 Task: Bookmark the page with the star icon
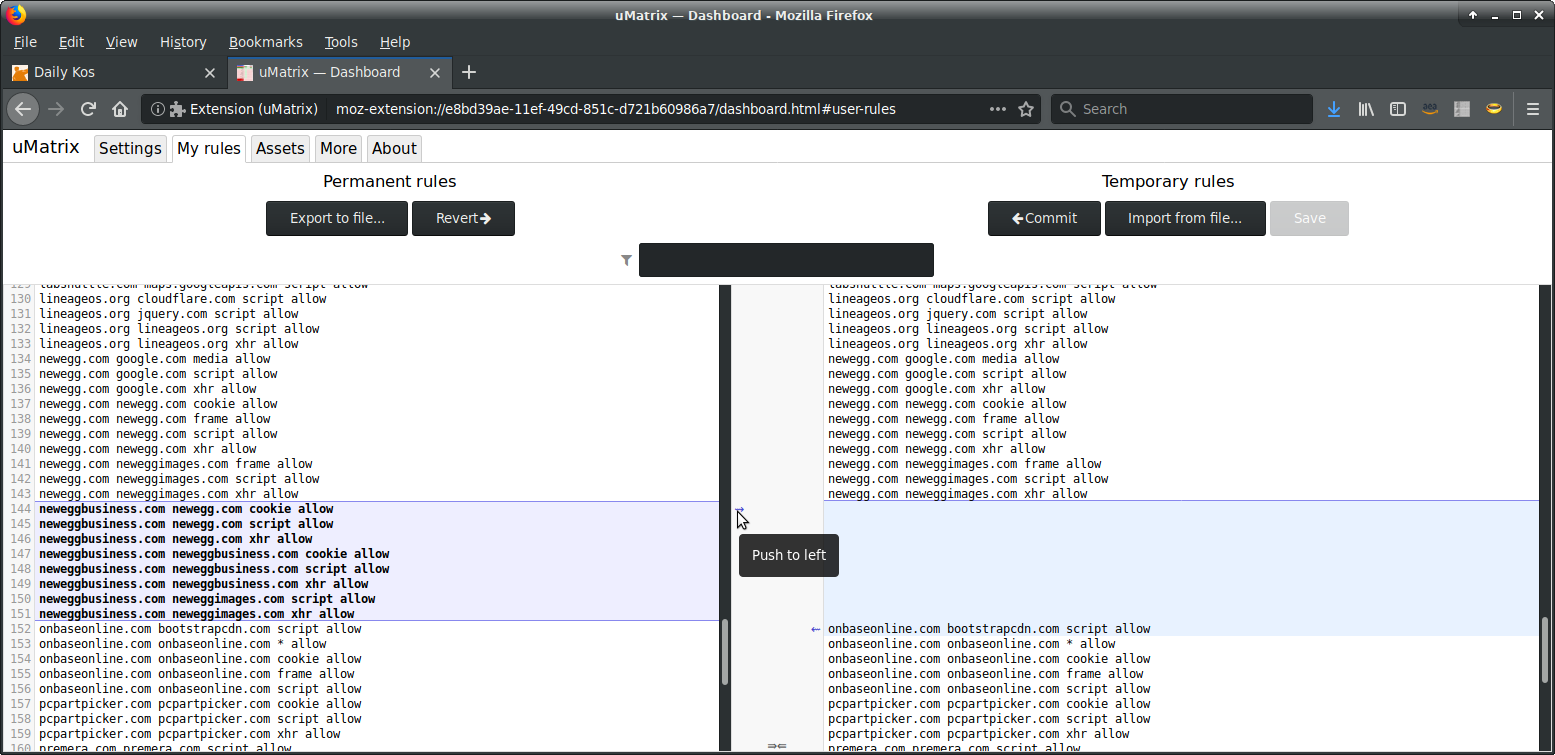tap(1026, 109)
